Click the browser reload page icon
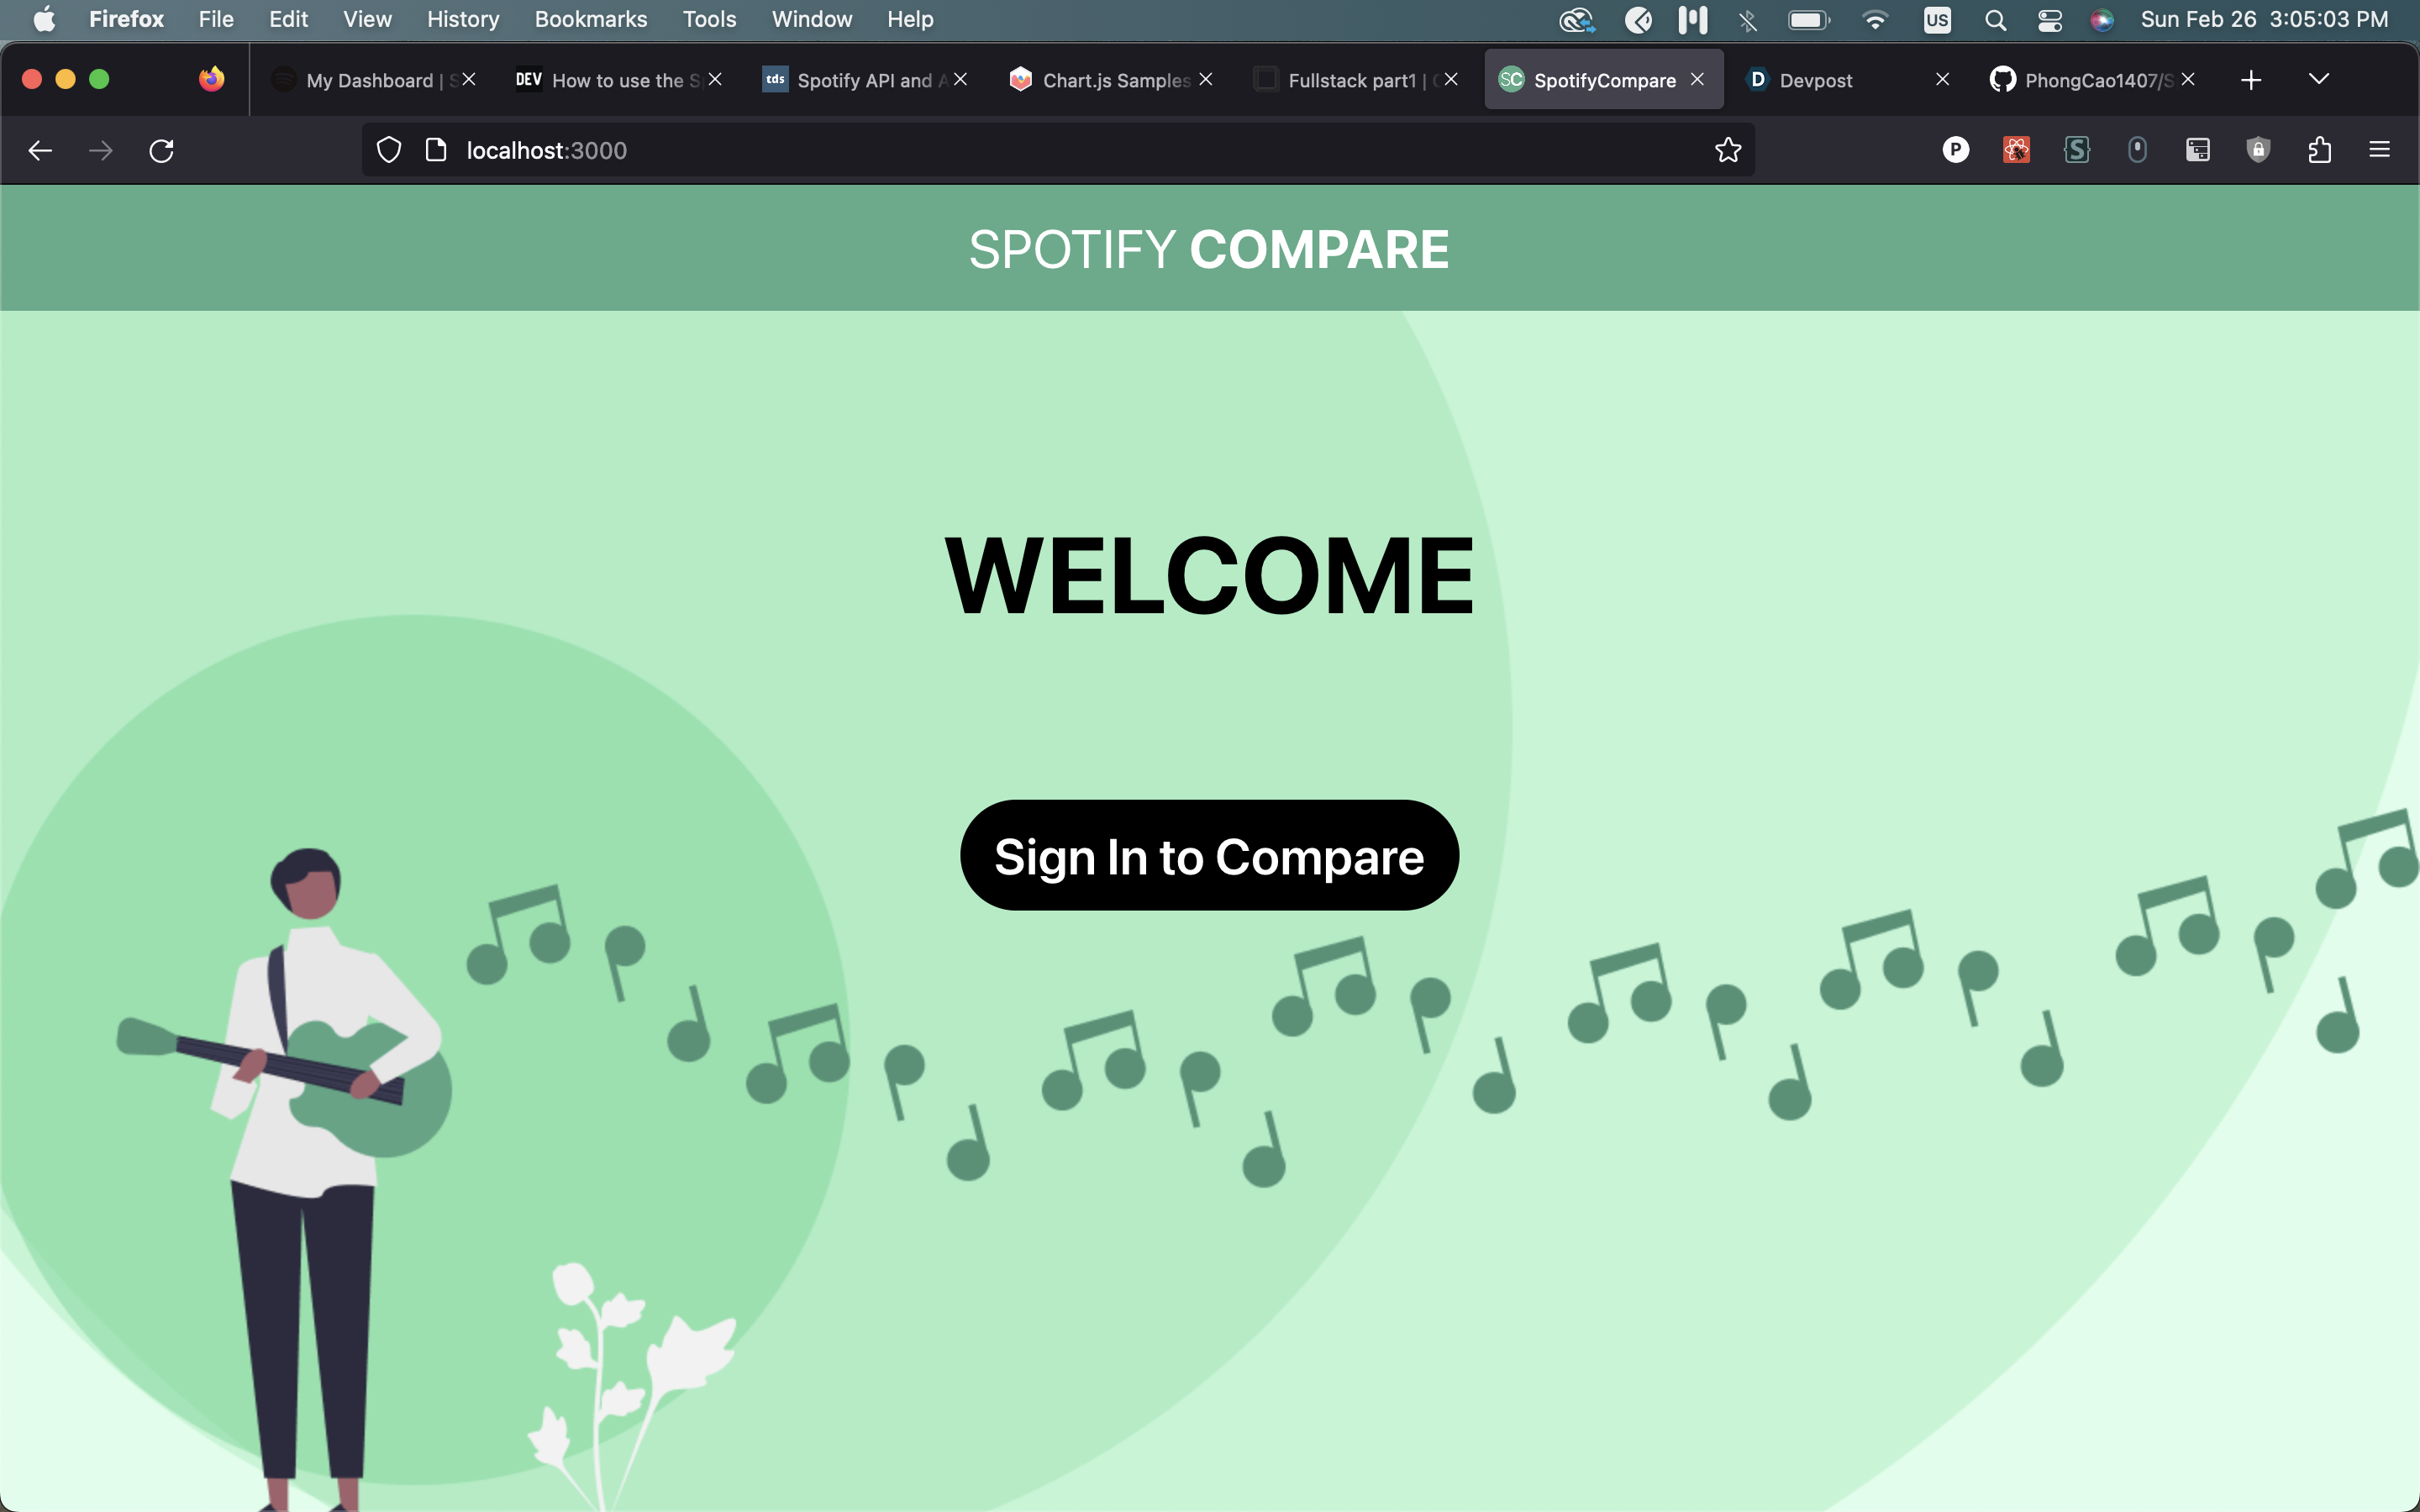The height and width of the screenshot is (1512, 2420). pyautogui.click(x=162, y=151)
